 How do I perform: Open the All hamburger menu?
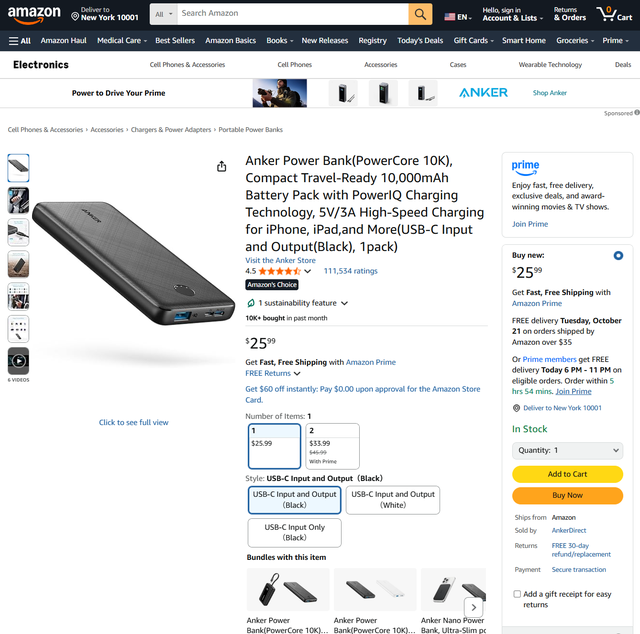pos(20,41)
